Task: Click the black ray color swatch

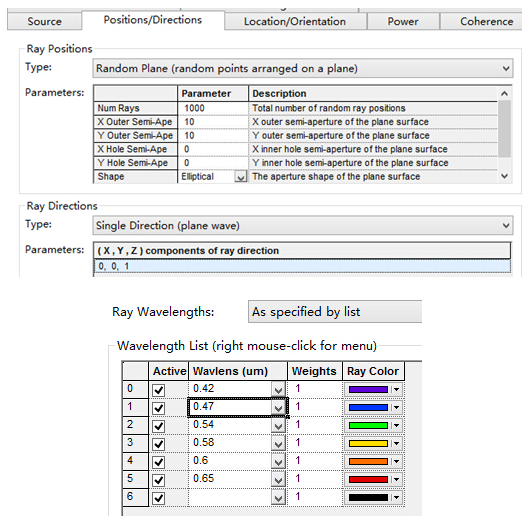Action: pos(368,497)
